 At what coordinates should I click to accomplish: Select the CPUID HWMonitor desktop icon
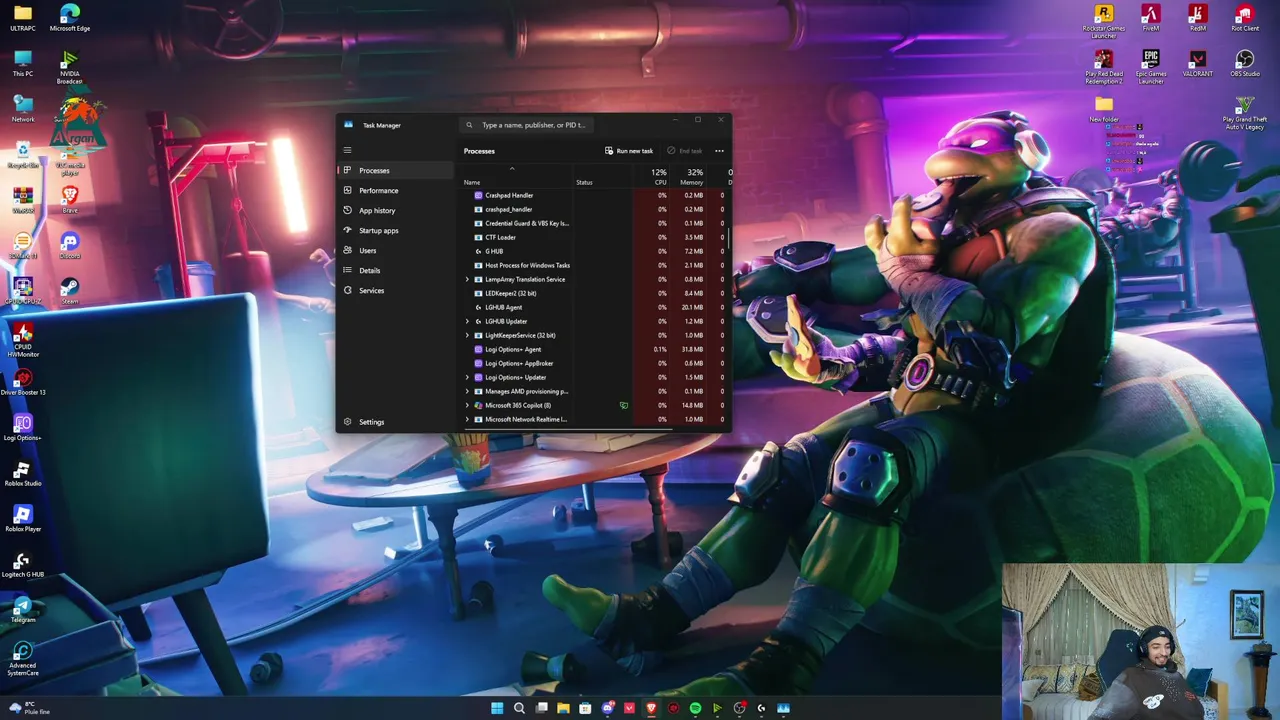pos(22,340)
